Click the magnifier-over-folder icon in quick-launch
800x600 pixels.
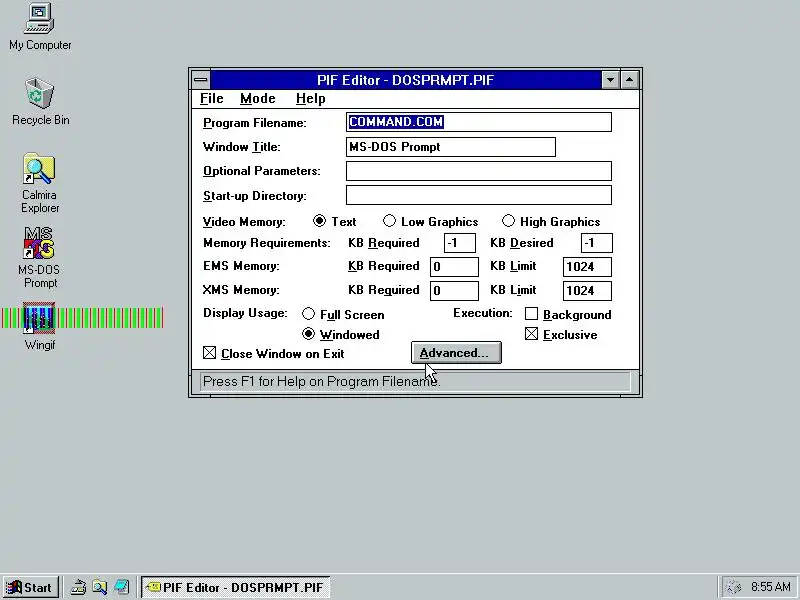coord(100,588)
